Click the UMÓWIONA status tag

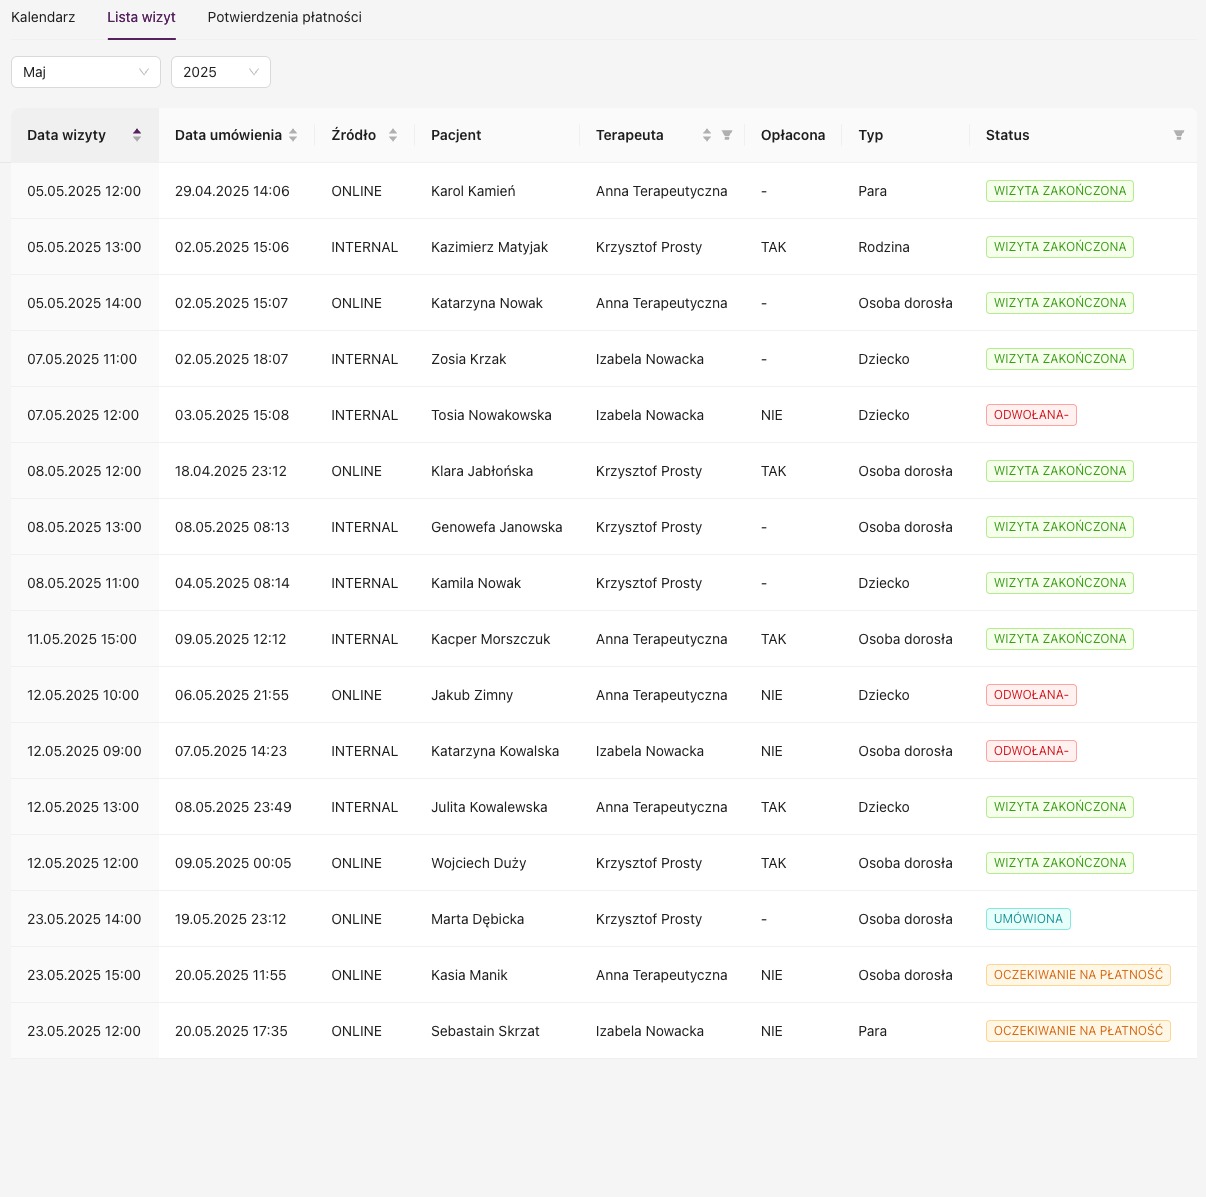point(1027,919)
